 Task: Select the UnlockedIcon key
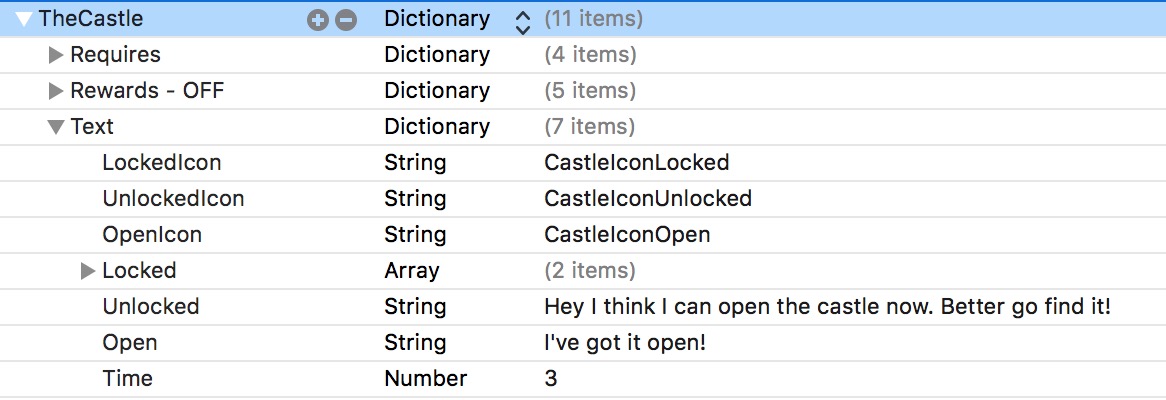tap(173, 199)
